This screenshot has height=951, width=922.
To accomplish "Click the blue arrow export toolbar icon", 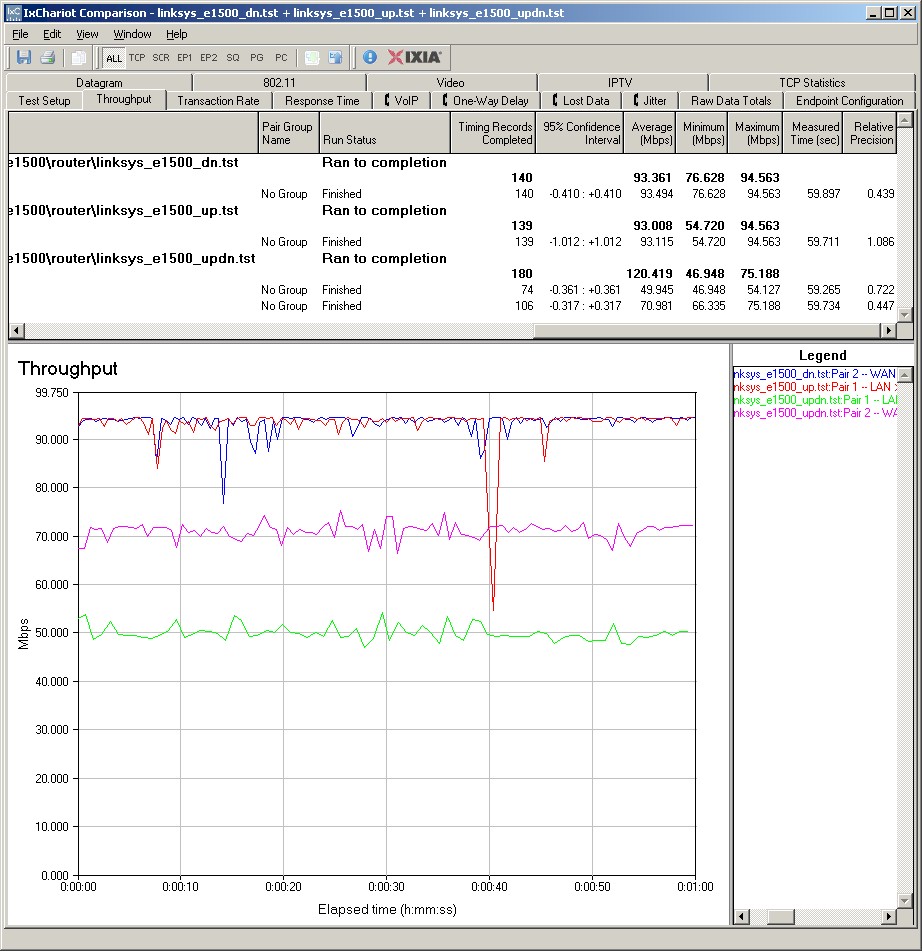I will (335, 58).
